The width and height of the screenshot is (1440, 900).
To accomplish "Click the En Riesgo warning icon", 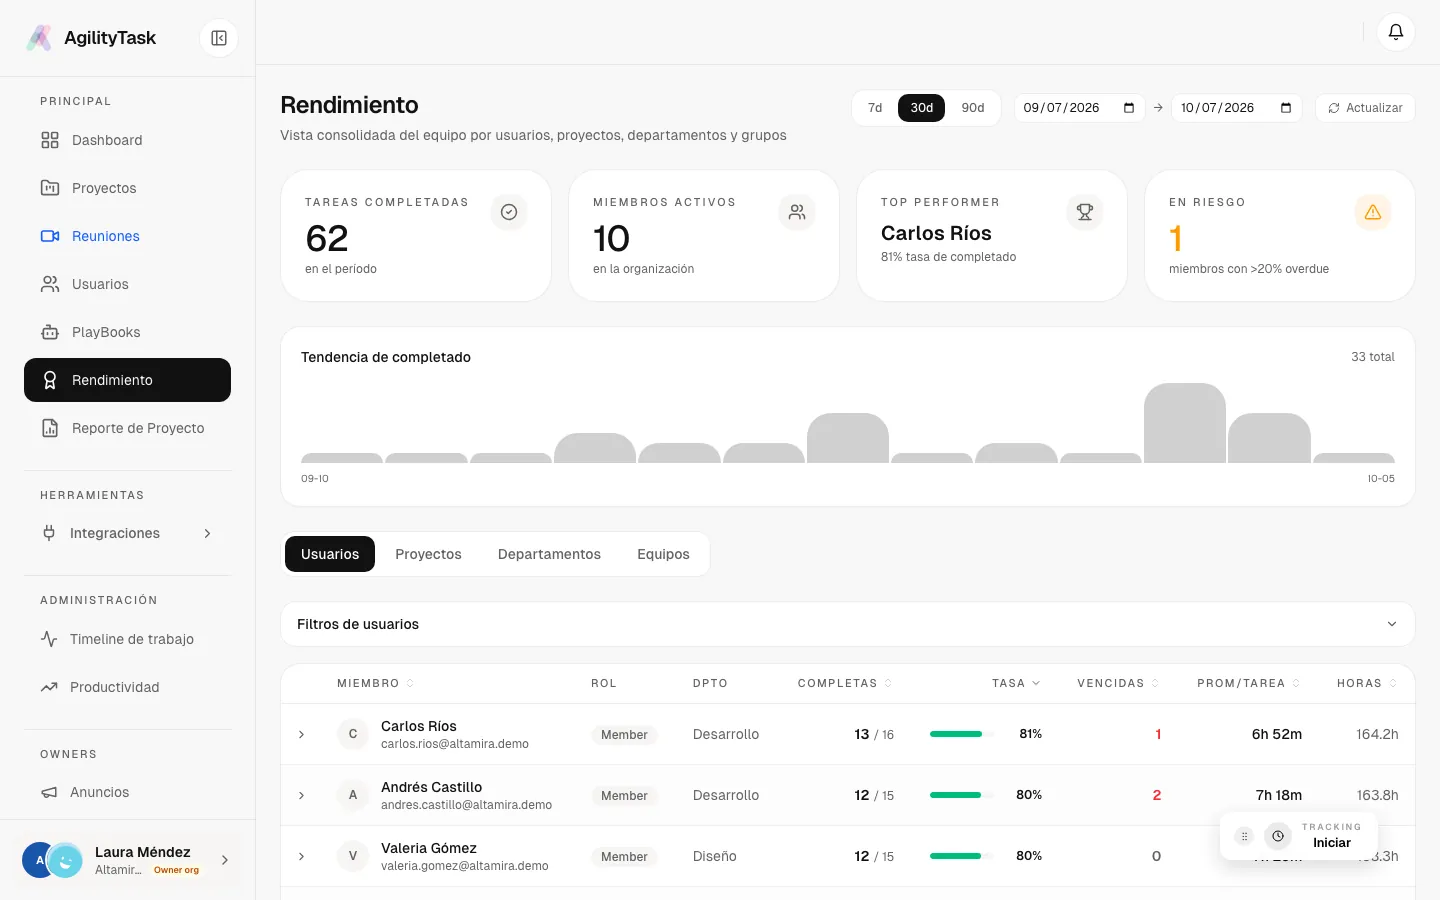I will 1373,212.
